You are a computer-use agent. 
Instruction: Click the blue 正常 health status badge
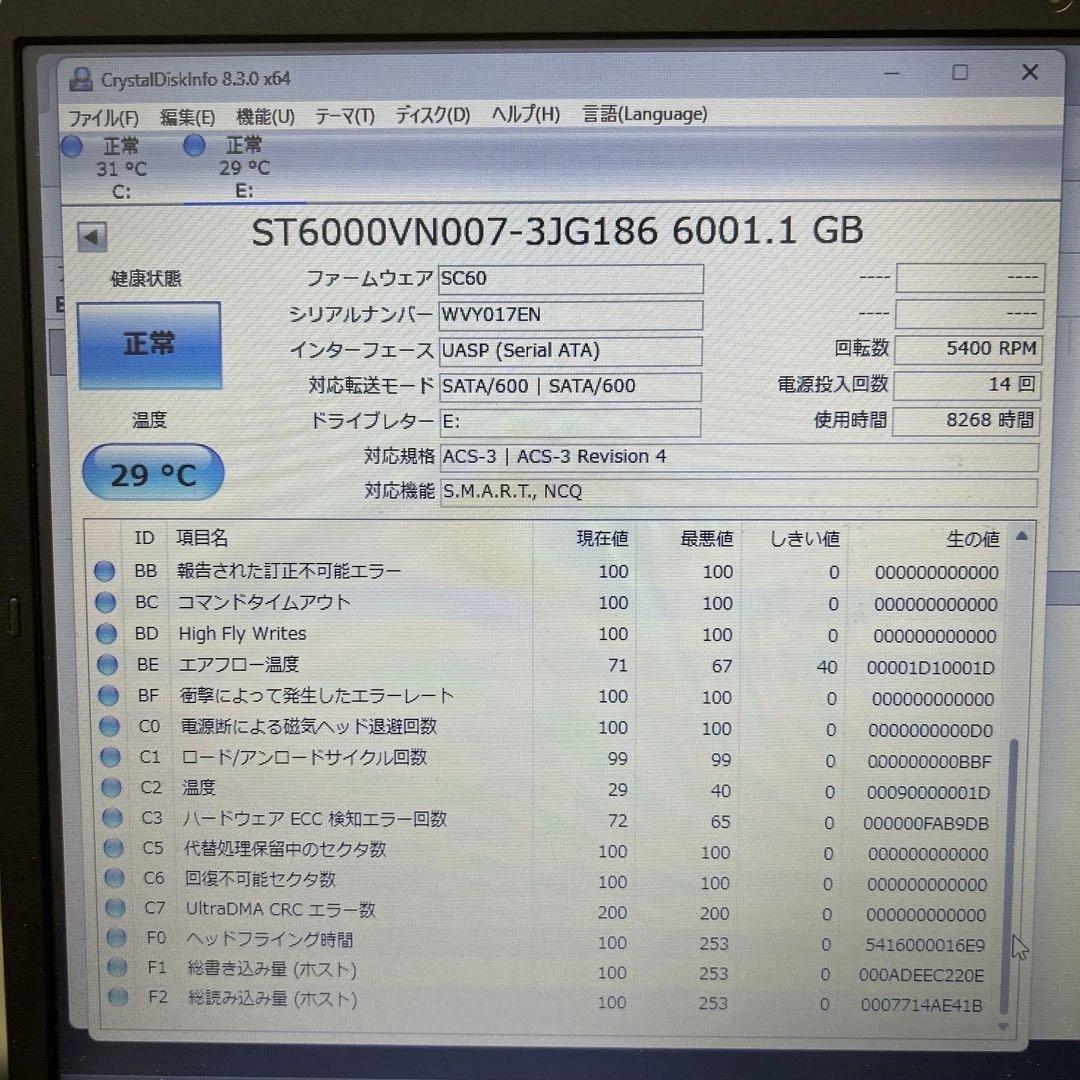pyautogui.click(x=150, y=344)
